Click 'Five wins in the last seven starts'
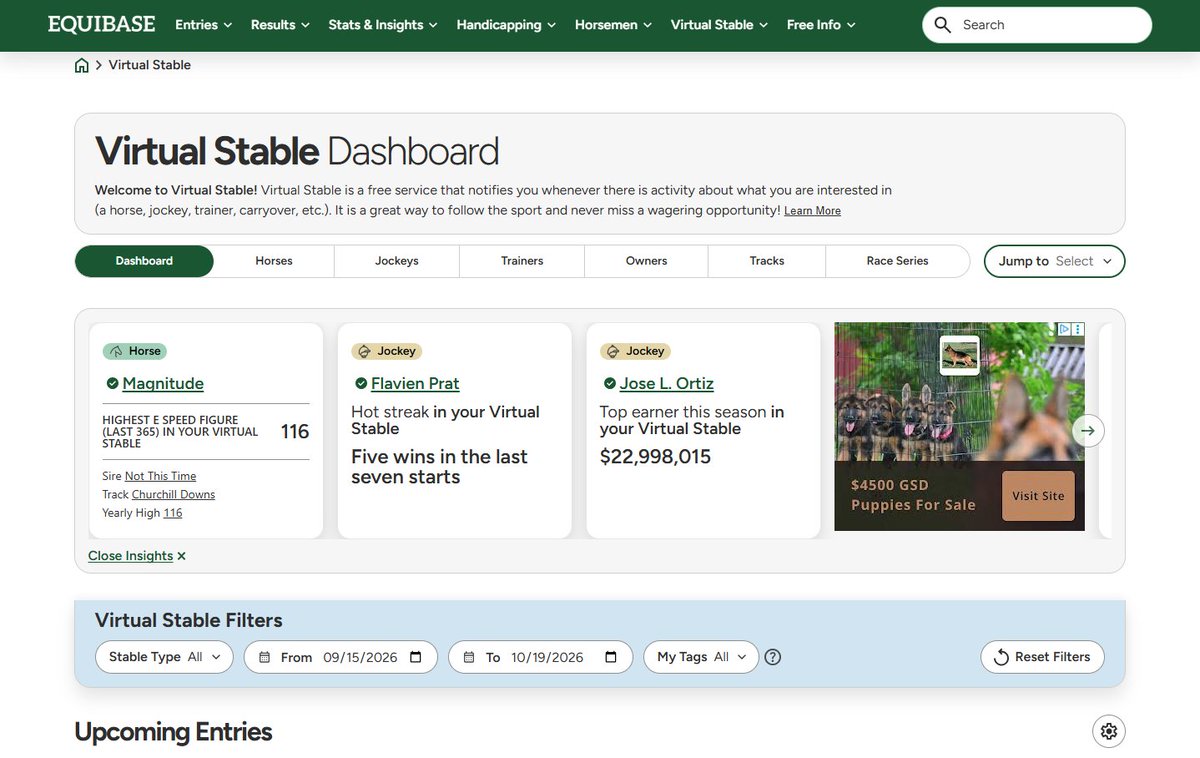Image resolution: width=1200 pixels, height=758 pixels. click(x=439, y=467)
